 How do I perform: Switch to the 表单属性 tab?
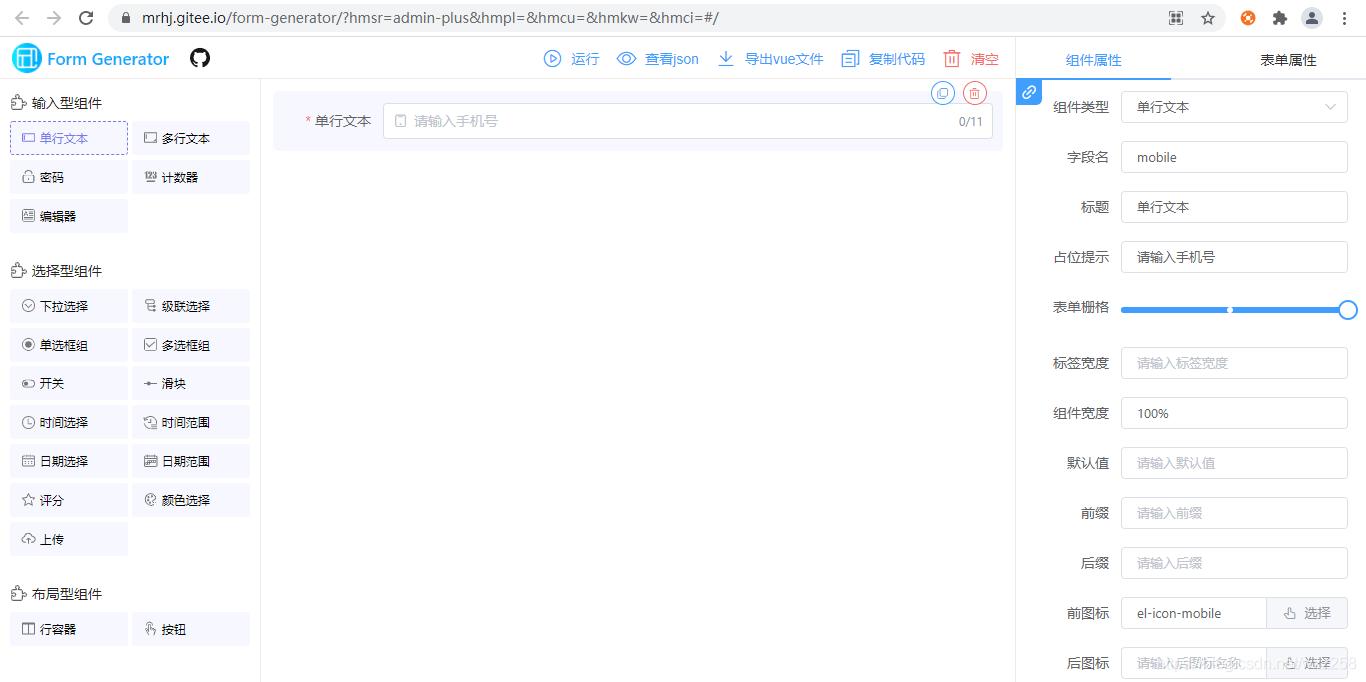click(x=1287, y=59)
